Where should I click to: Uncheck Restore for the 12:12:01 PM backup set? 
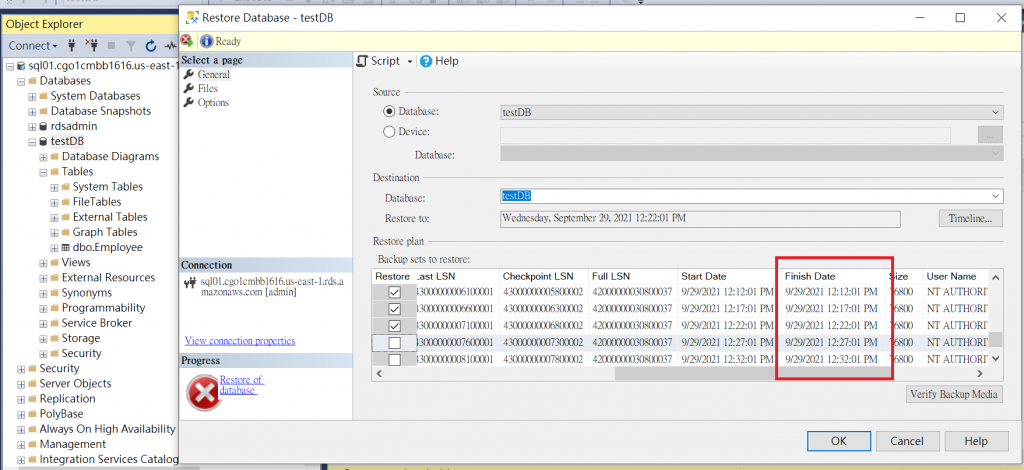394,292
